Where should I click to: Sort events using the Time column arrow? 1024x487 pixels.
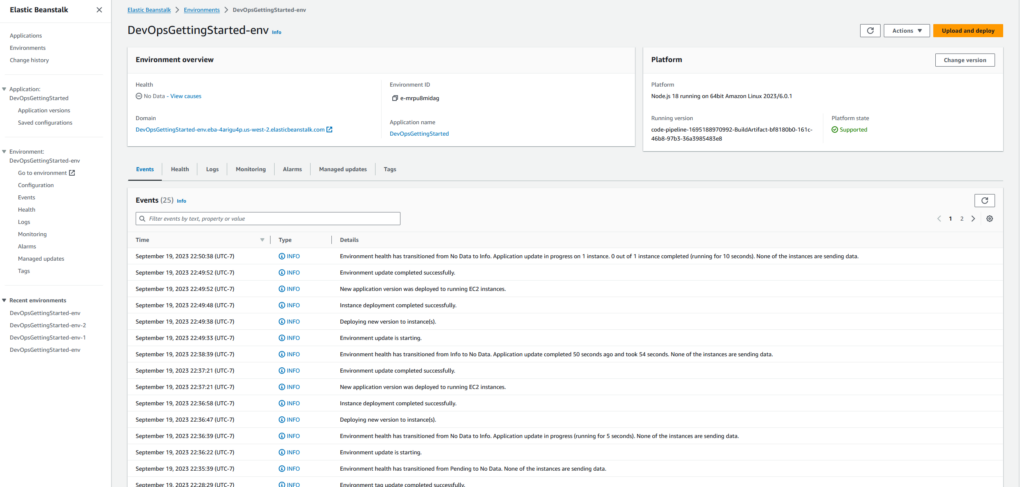(262, 240)
